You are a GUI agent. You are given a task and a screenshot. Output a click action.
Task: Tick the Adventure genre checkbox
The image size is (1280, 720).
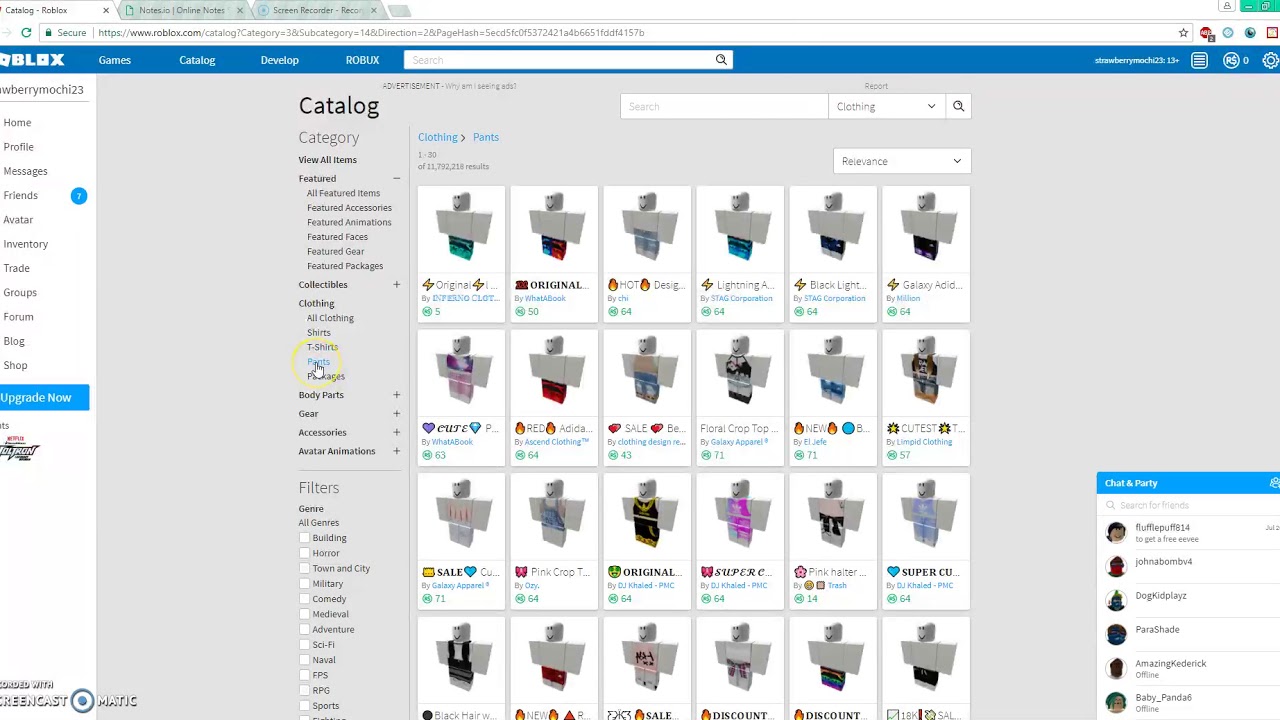(x=304, y=630)
